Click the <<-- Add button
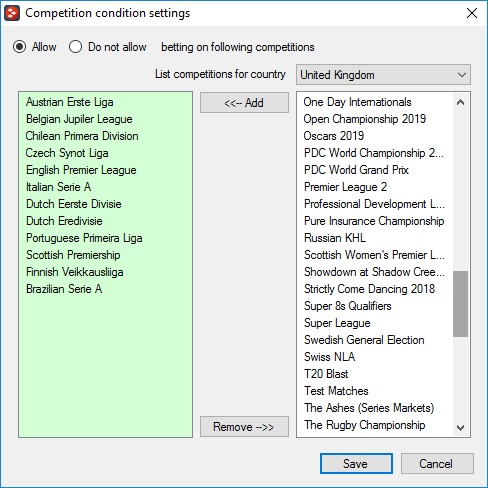The height and width of the screenshot is (488, 488). [x=244, y=103]
